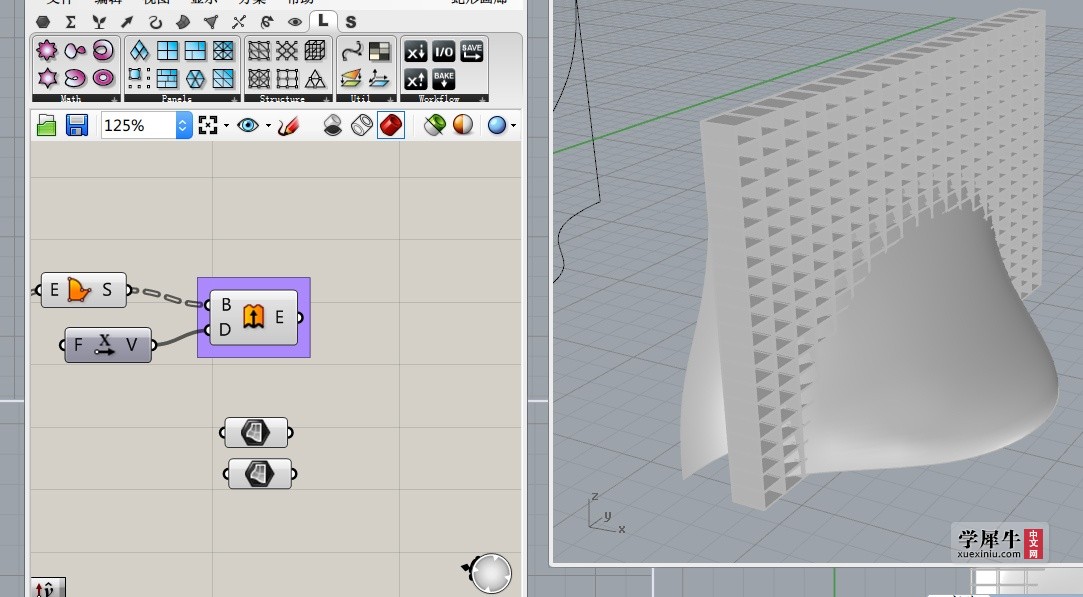1083x597 pixels.
Task: Click the BAKE workflow component
Action: pyautogui.click(x=443, y=79)
